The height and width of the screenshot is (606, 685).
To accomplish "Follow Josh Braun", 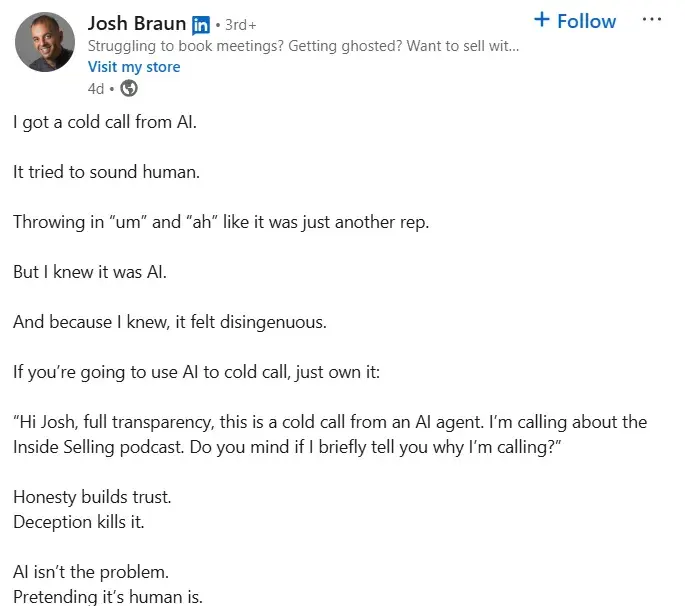I will (x=575, y=20).
